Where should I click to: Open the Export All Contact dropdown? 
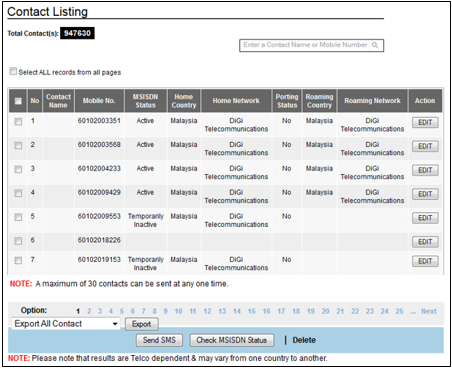pyautogui.click(x=66, y=324)
